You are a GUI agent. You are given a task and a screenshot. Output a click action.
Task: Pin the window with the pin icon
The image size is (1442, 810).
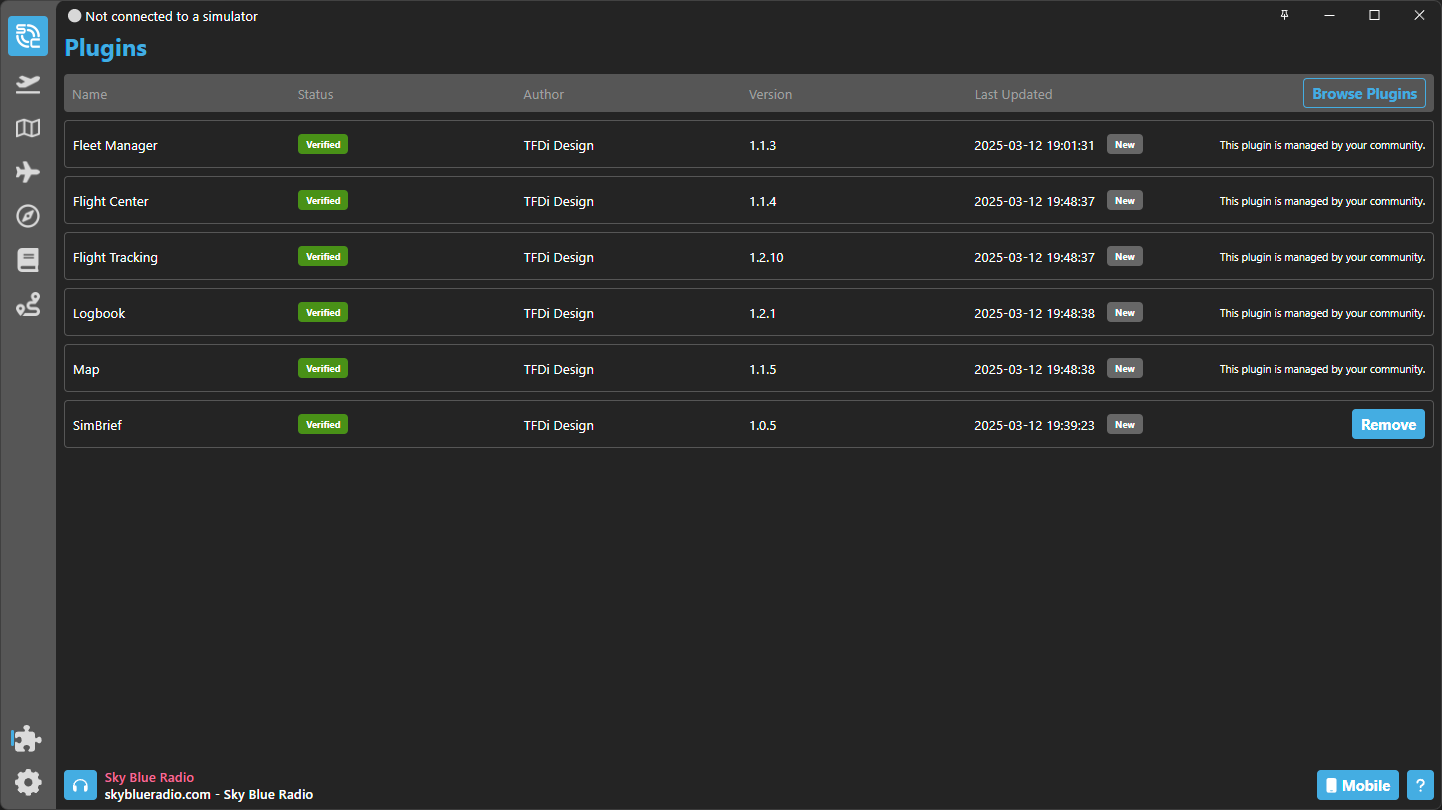click(1285, 15)
